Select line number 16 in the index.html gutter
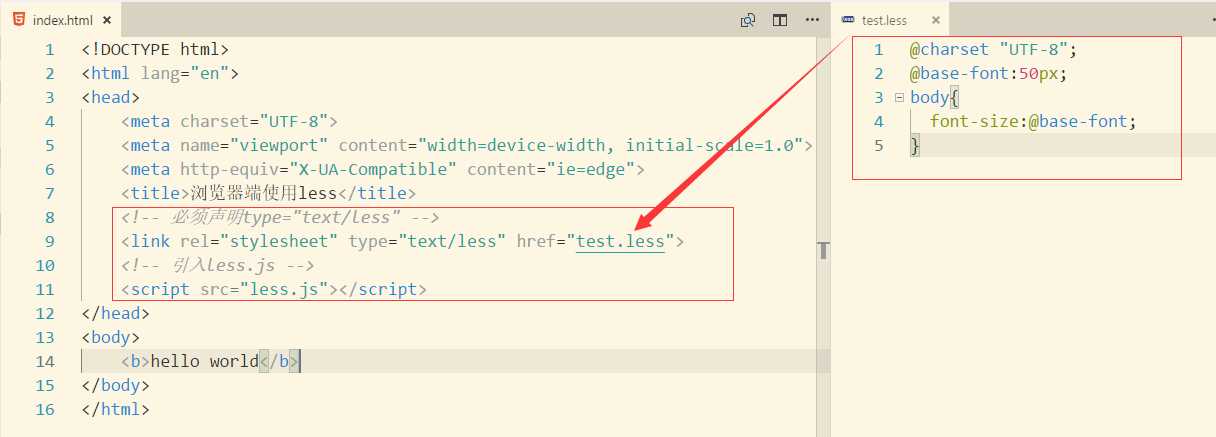Viewport: 1216px width, 437px height. click(x=45, y=409)
